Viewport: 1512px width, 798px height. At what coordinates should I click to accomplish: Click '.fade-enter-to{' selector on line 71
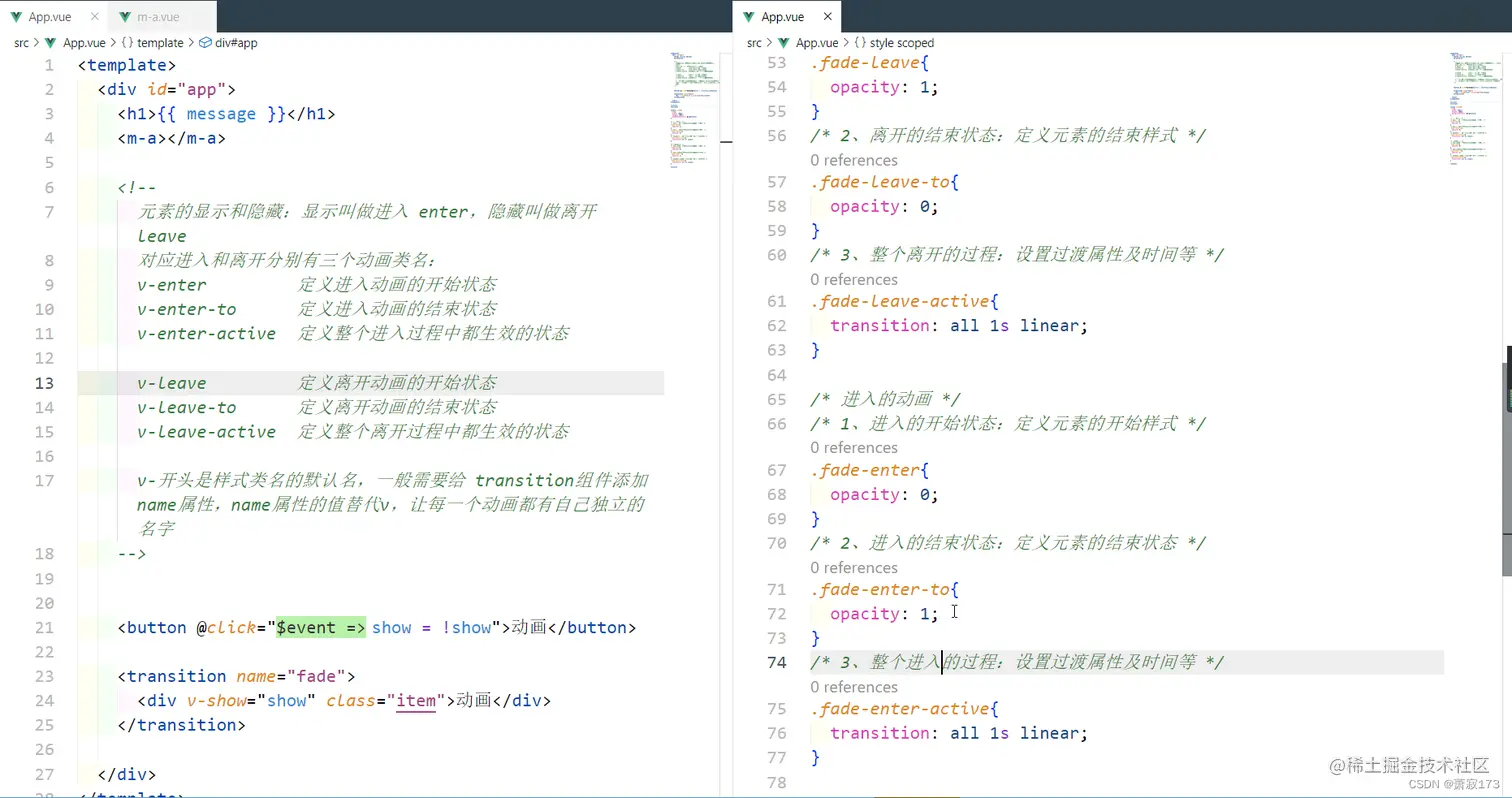point(885,590)
